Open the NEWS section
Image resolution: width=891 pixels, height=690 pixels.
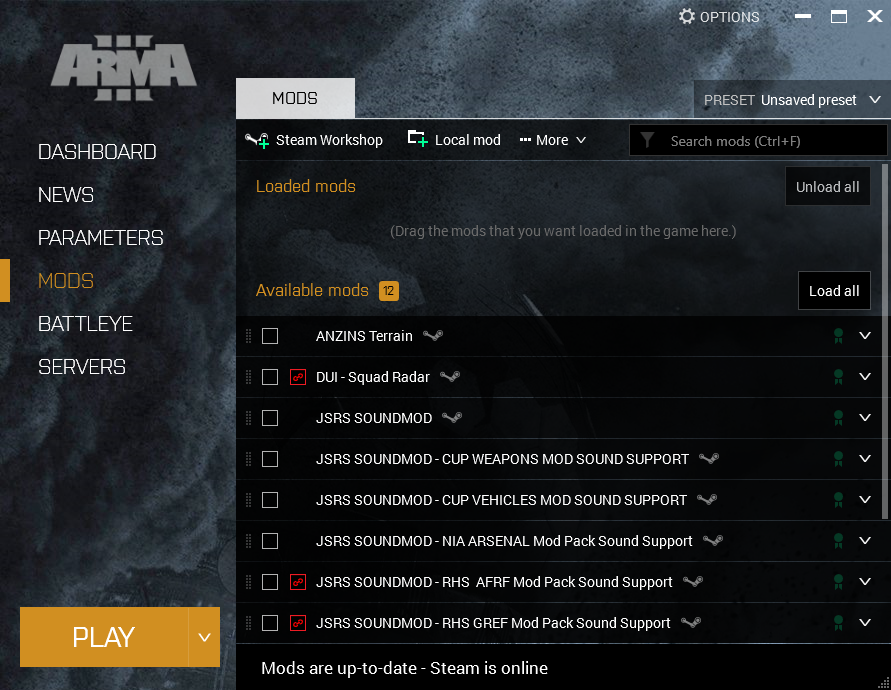click(x=66, y=195)
